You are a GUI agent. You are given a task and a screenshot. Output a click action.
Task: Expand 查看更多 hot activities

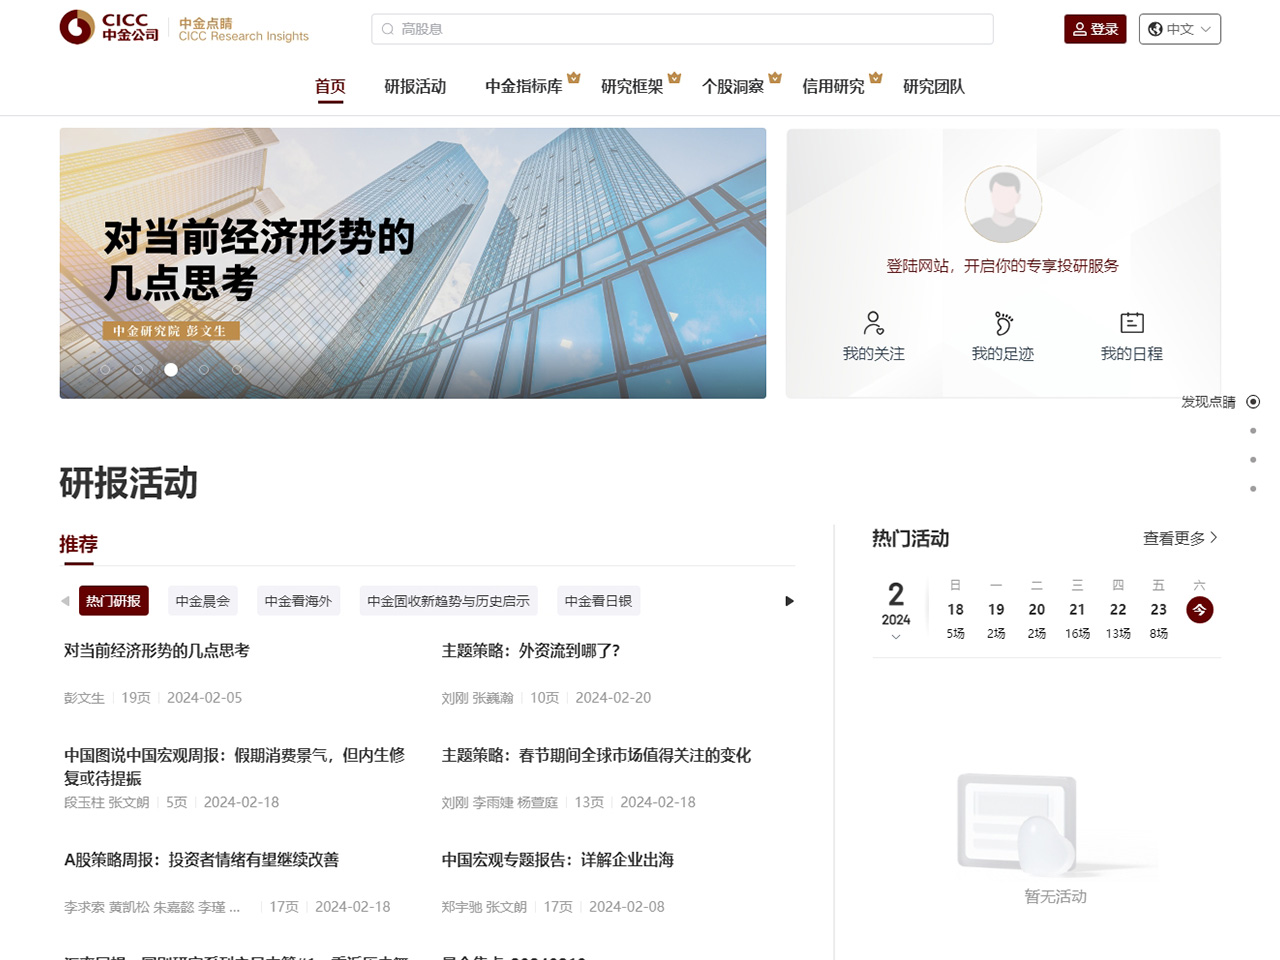(1180, 538)
